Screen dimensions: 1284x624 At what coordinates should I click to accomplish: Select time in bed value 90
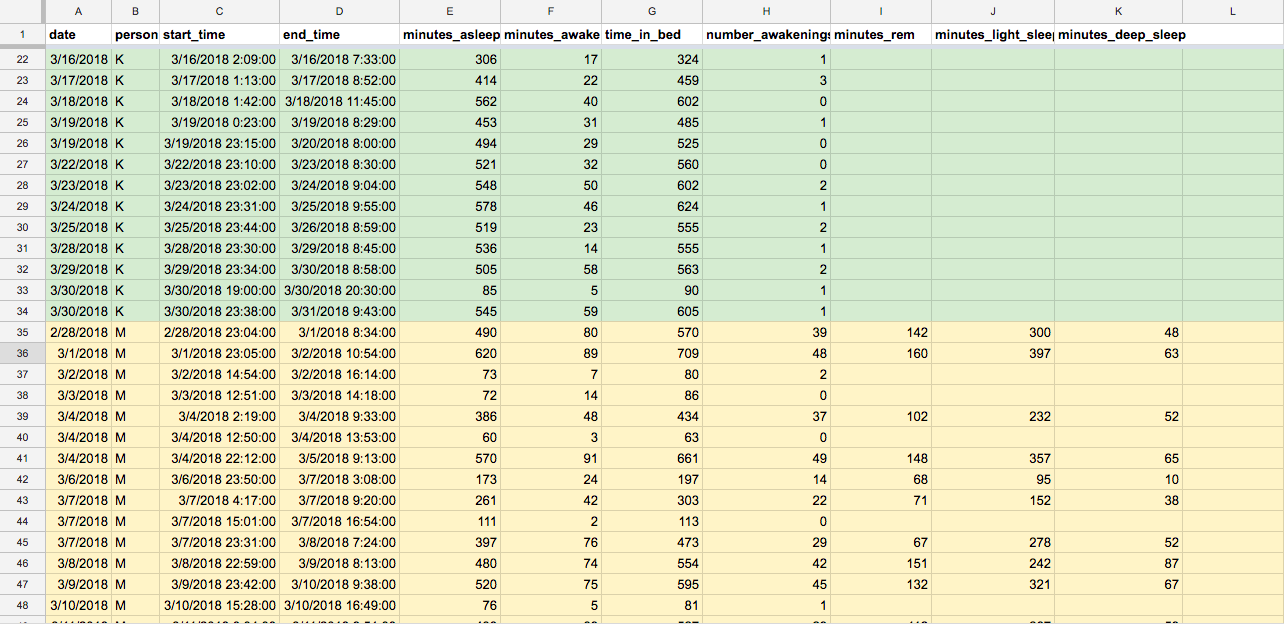coord(652,290)
